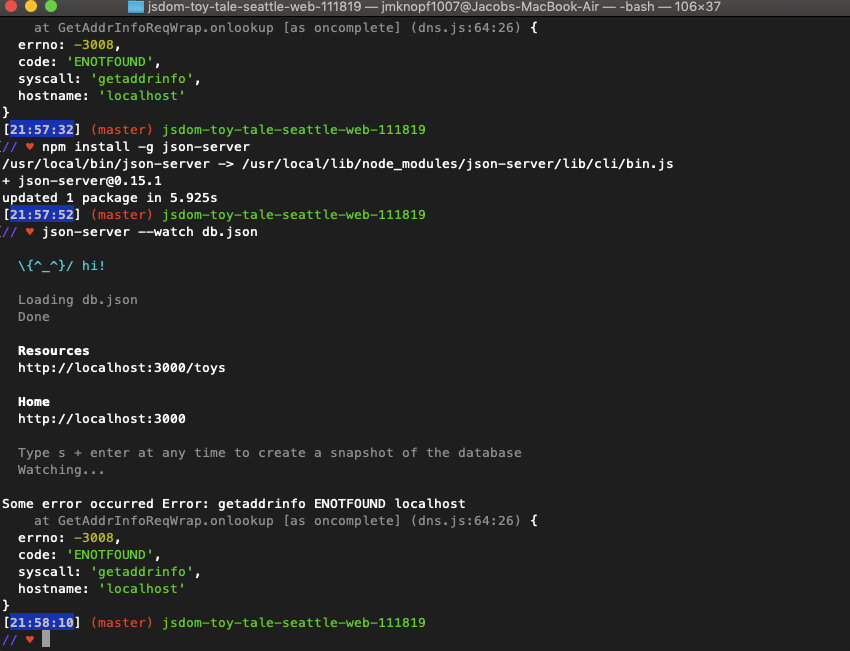
Task: Click the highlighted timestamp 21:58:10
Action: [42, 622]
